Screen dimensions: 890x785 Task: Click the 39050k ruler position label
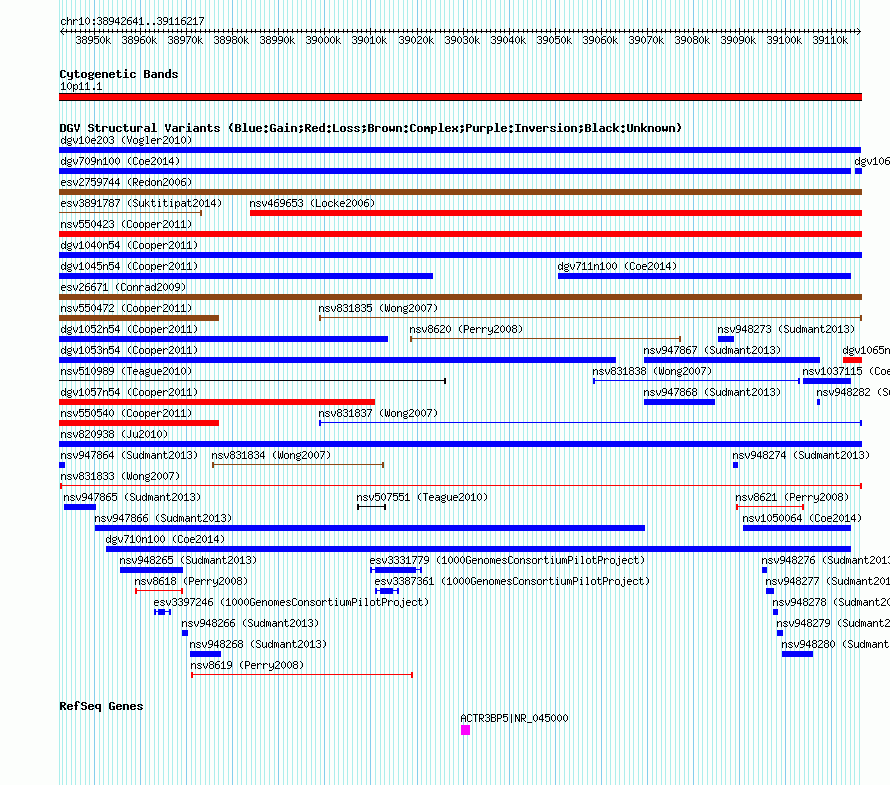pos(554,40)
